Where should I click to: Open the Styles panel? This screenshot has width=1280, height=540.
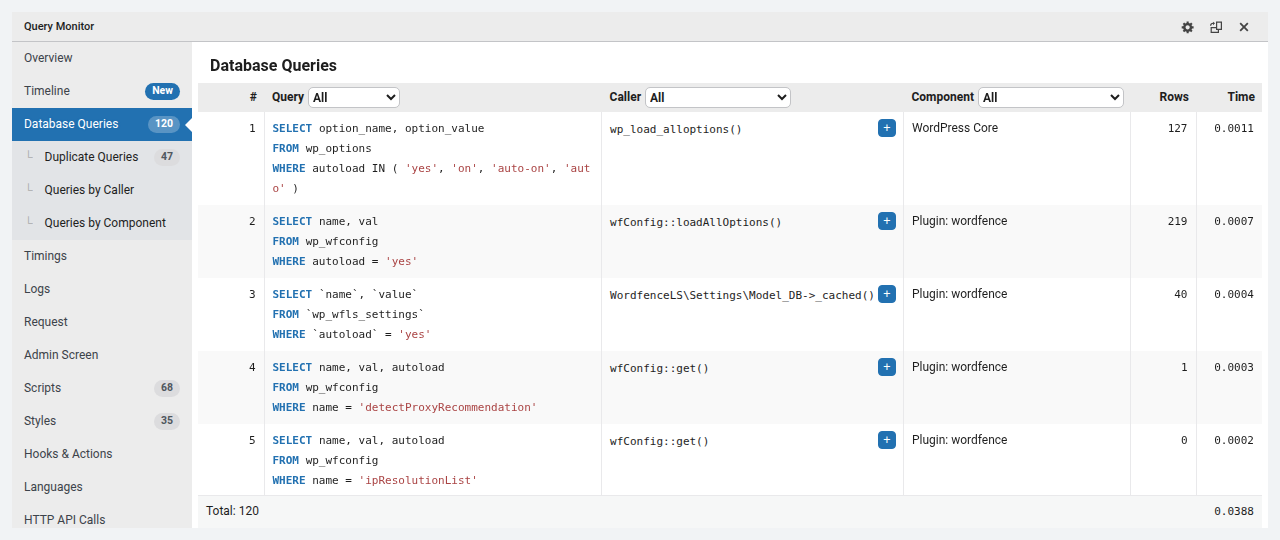coord(102,421)
